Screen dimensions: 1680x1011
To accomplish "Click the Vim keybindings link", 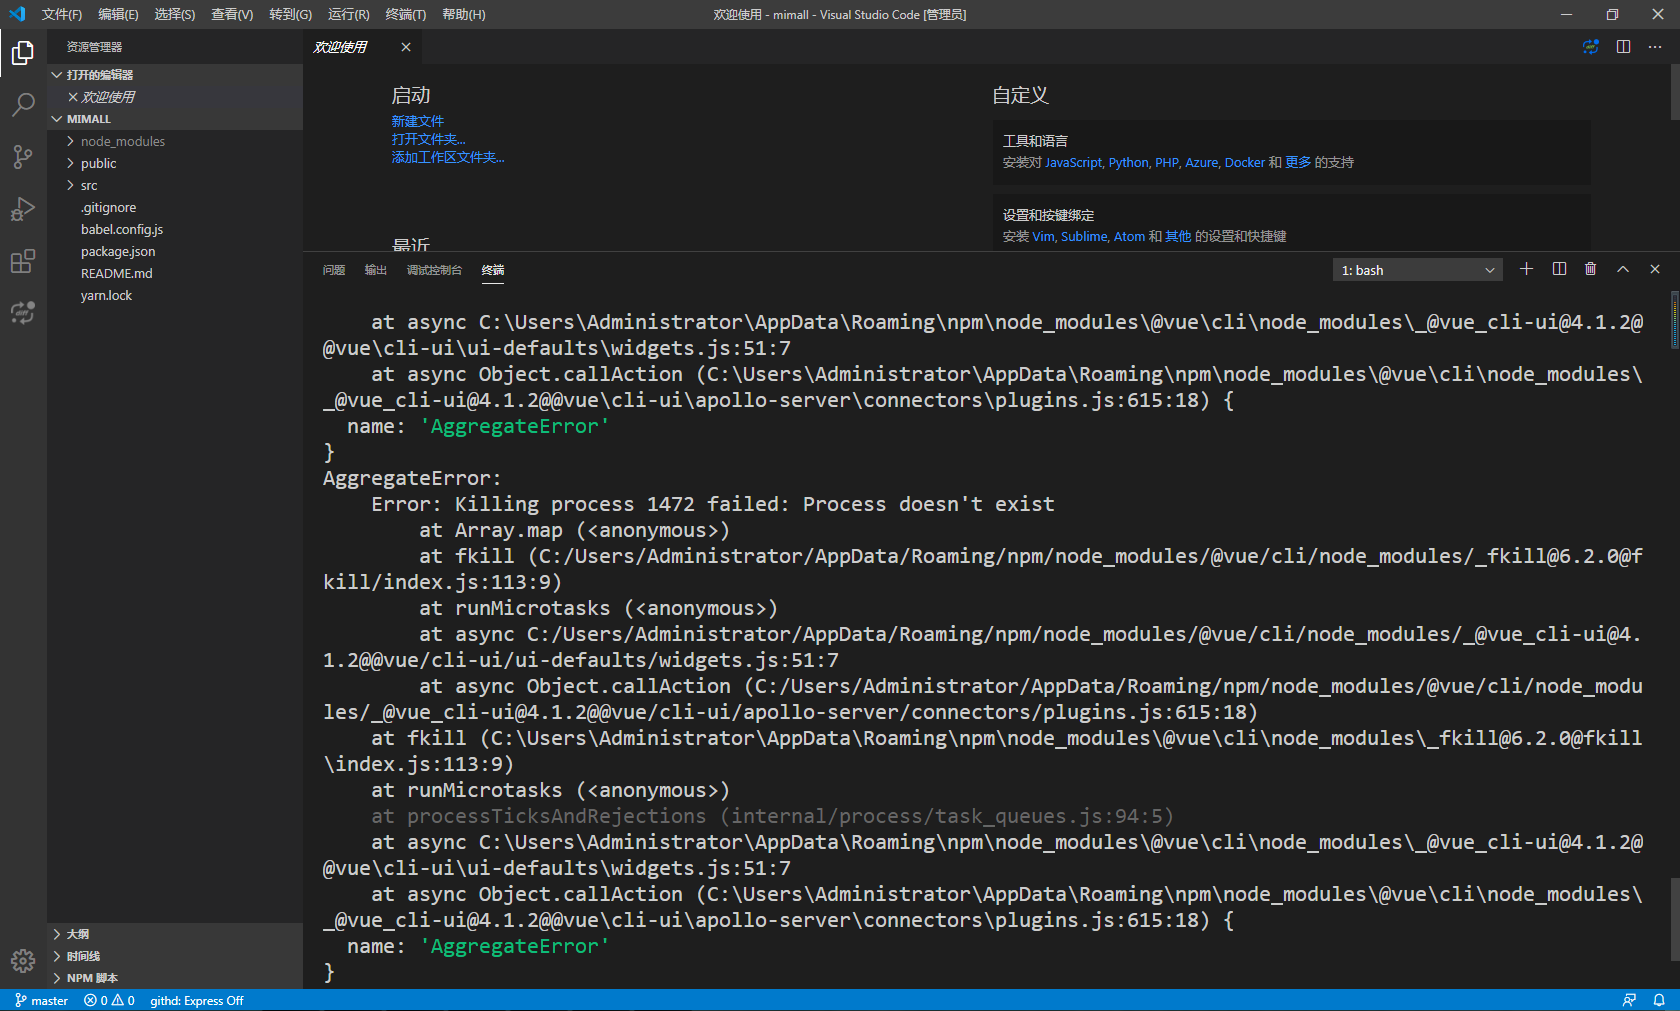I will coord(1043,236).
